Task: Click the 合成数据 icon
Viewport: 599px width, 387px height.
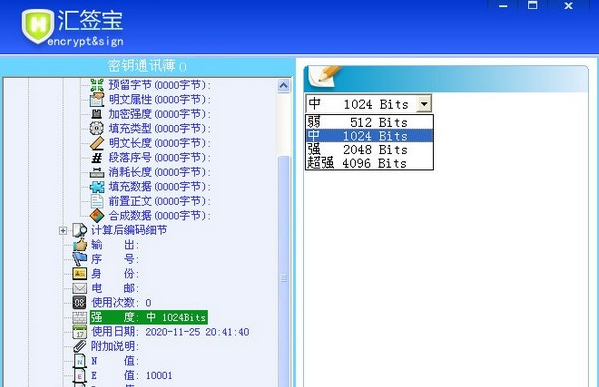Action: [97, 215]
